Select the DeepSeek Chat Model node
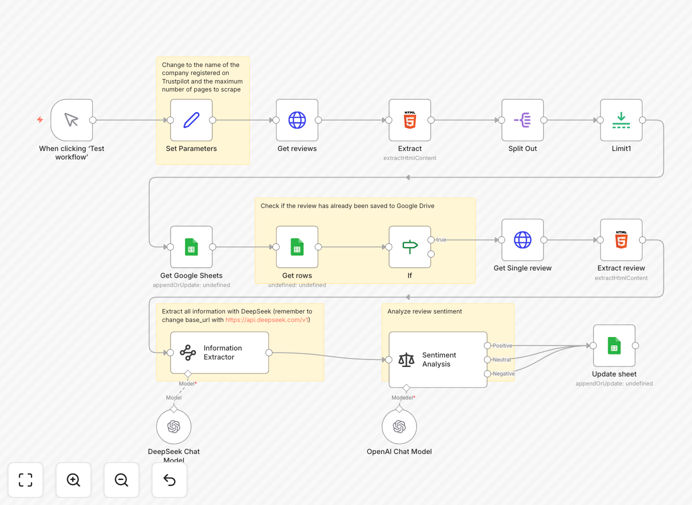The height and width of the screenshot is (505, 692). pos(174,426)
